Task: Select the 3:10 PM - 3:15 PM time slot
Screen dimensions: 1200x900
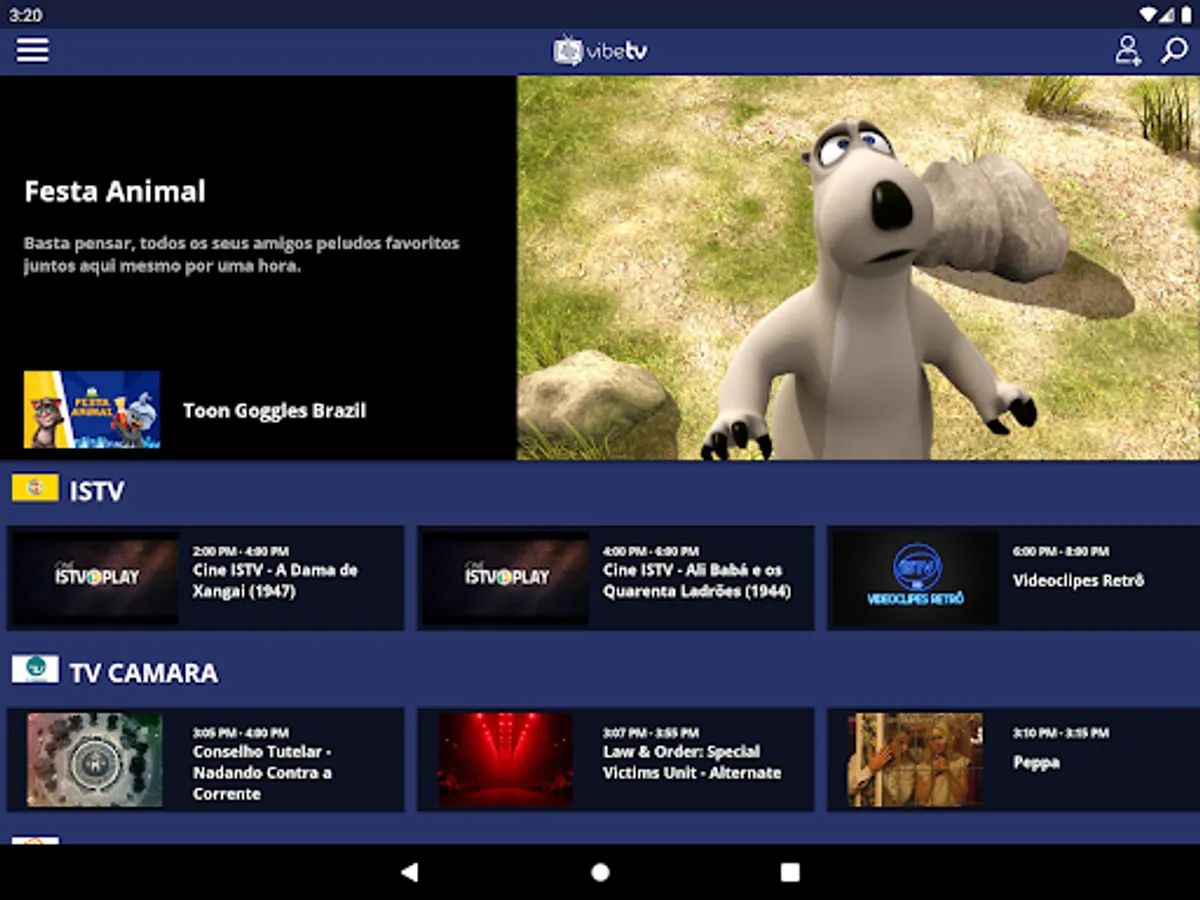Action: 1060,733
